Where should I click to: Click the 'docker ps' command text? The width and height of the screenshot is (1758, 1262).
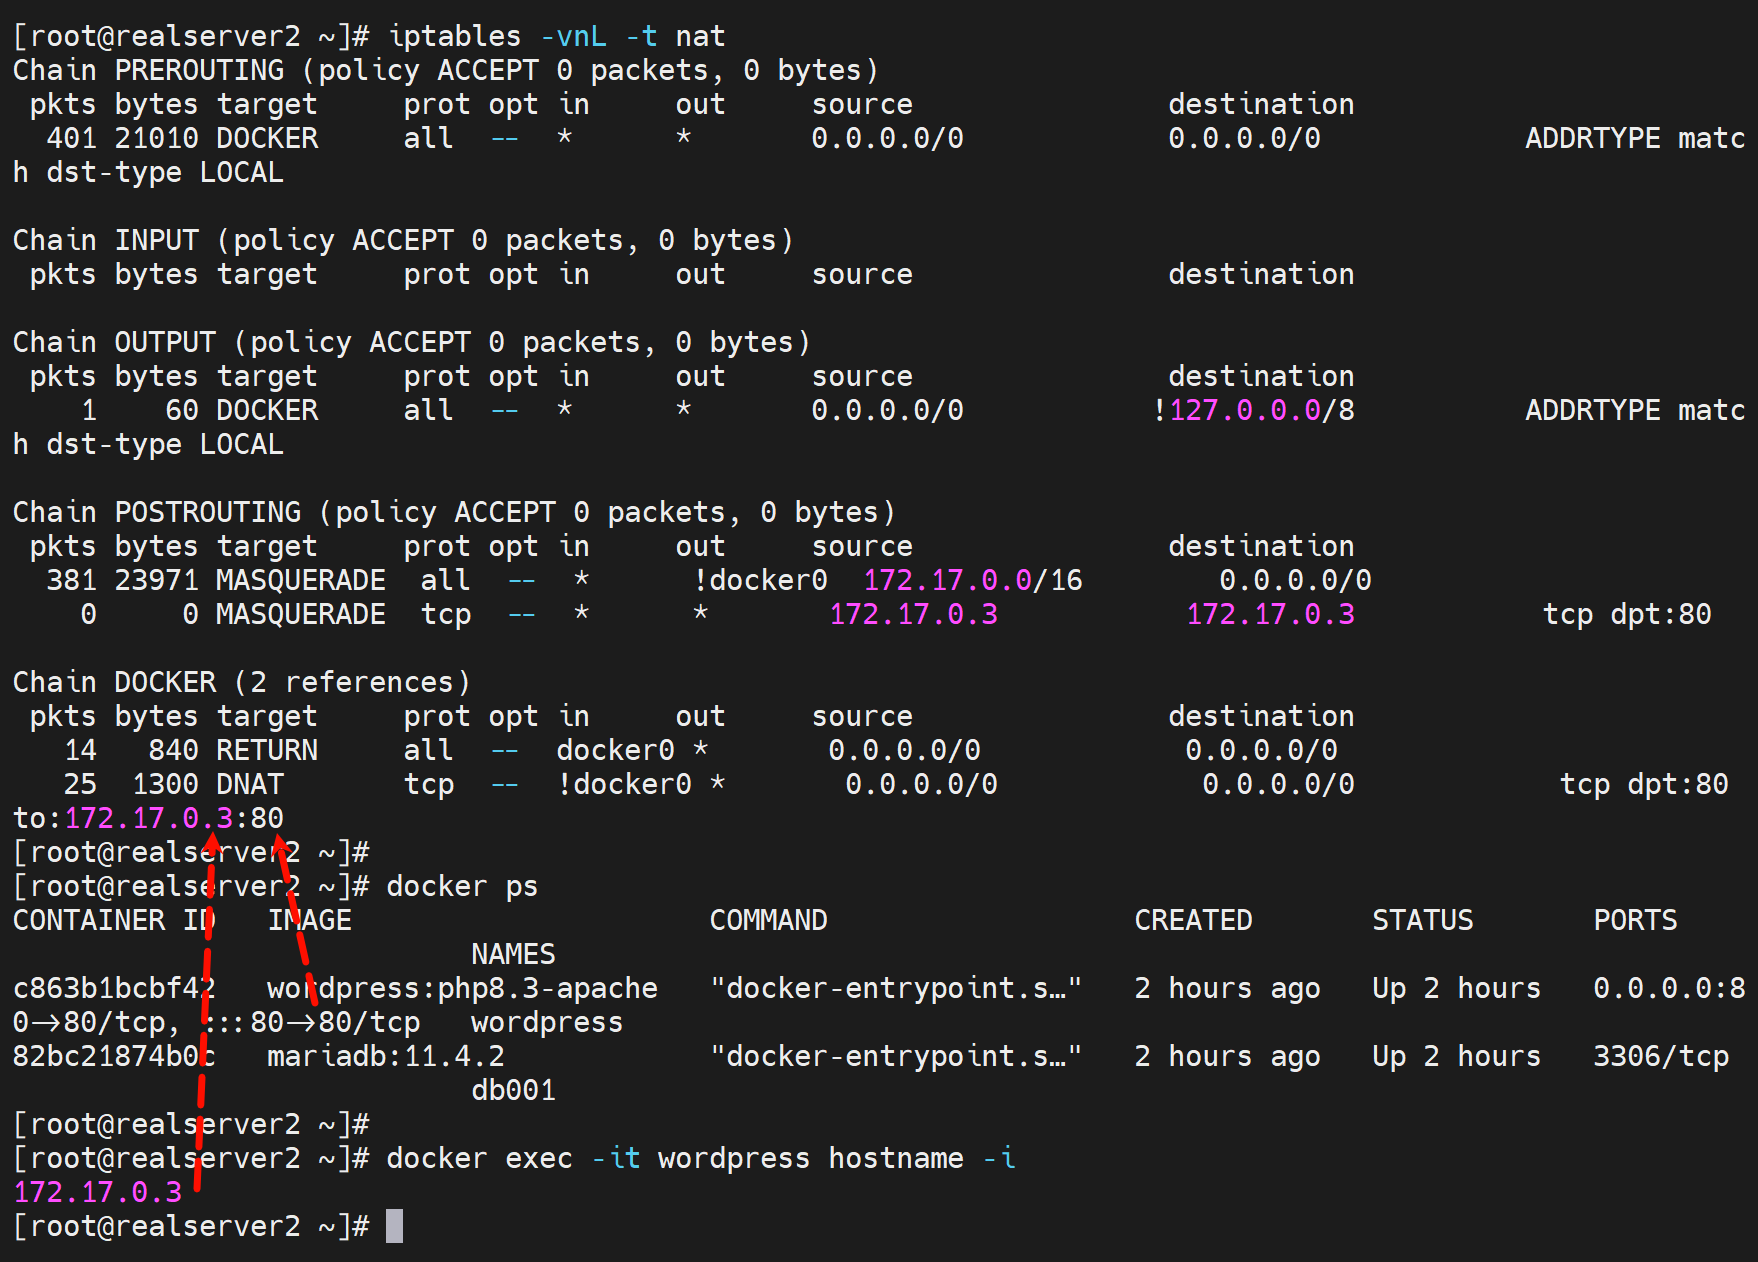click(x=462, y=887)
